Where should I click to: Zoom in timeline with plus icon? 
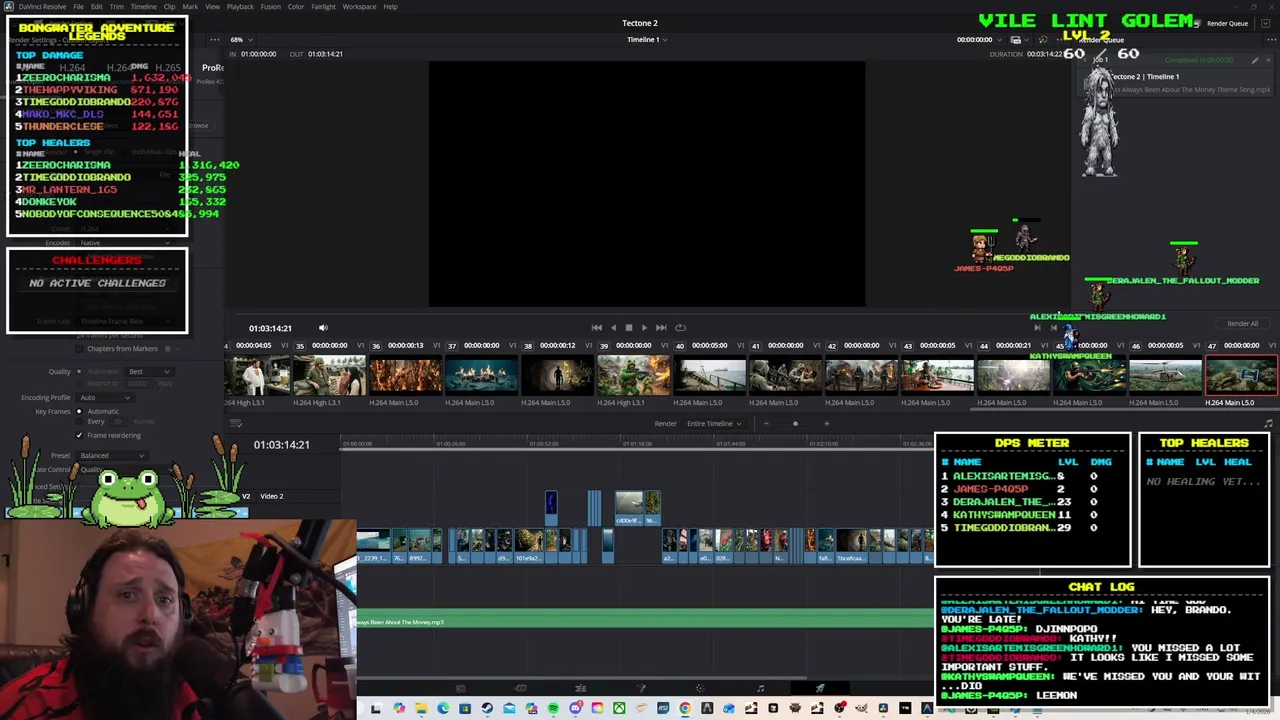pos(826,423)
